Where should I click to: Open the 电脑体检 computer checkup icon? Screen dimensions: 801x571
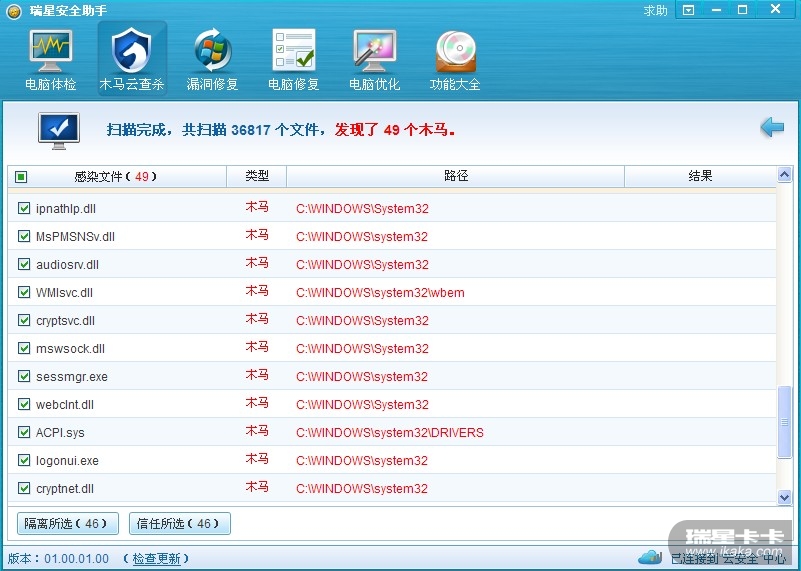pos(51,60)
